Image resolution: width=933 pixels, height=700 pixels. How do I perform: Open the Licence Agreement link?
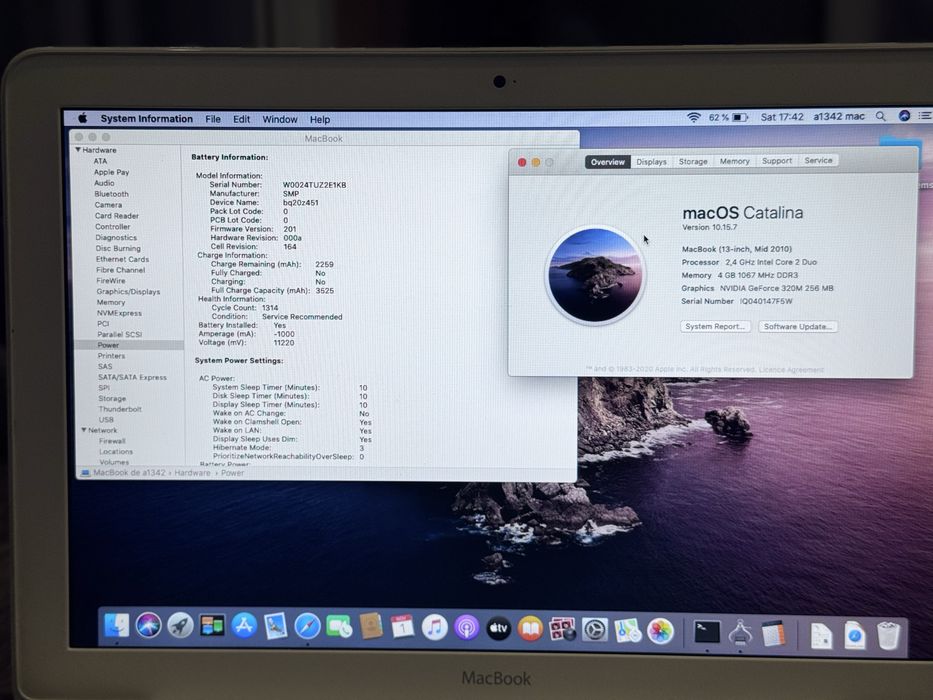[x=791, y=370]
